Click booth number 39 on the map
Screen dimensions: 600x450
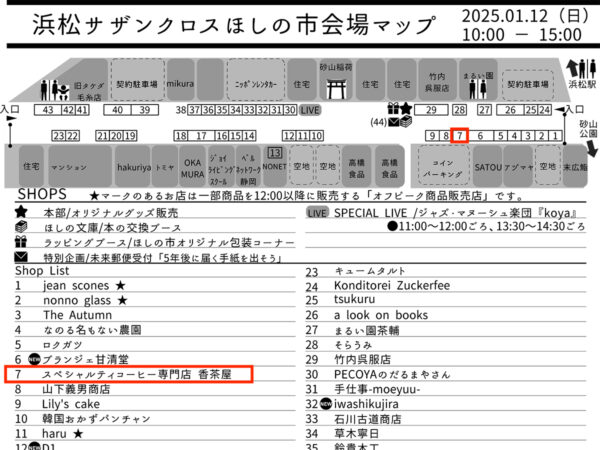click(145, 110)
